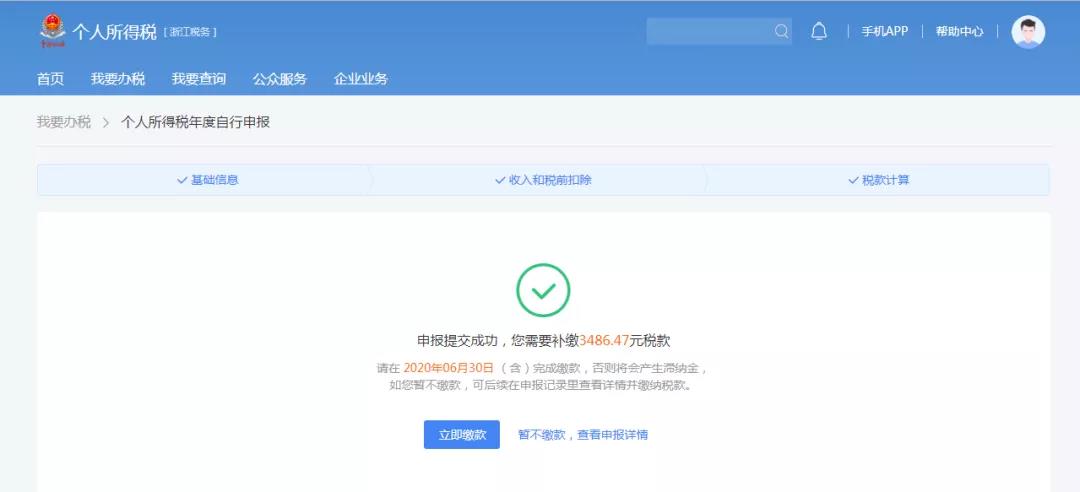Select the 收入和税前扣除 step
The image size is (1080, 492).
tap(543, 180)
